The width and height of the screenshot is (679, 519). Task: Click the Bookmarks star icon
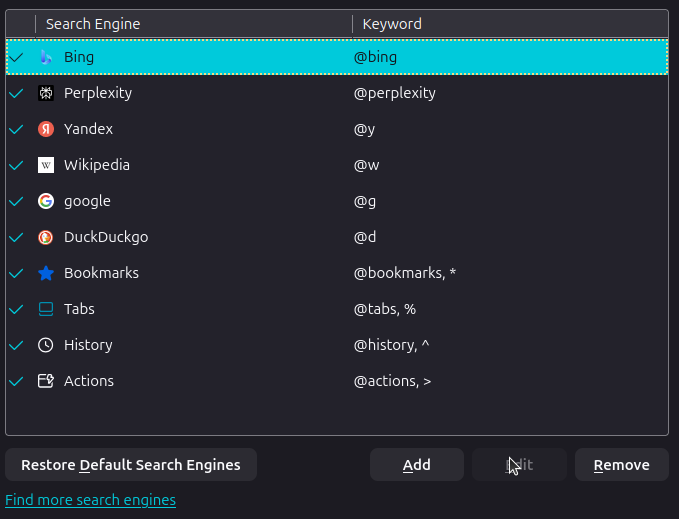pyautogui.click(x=45, y=273)
